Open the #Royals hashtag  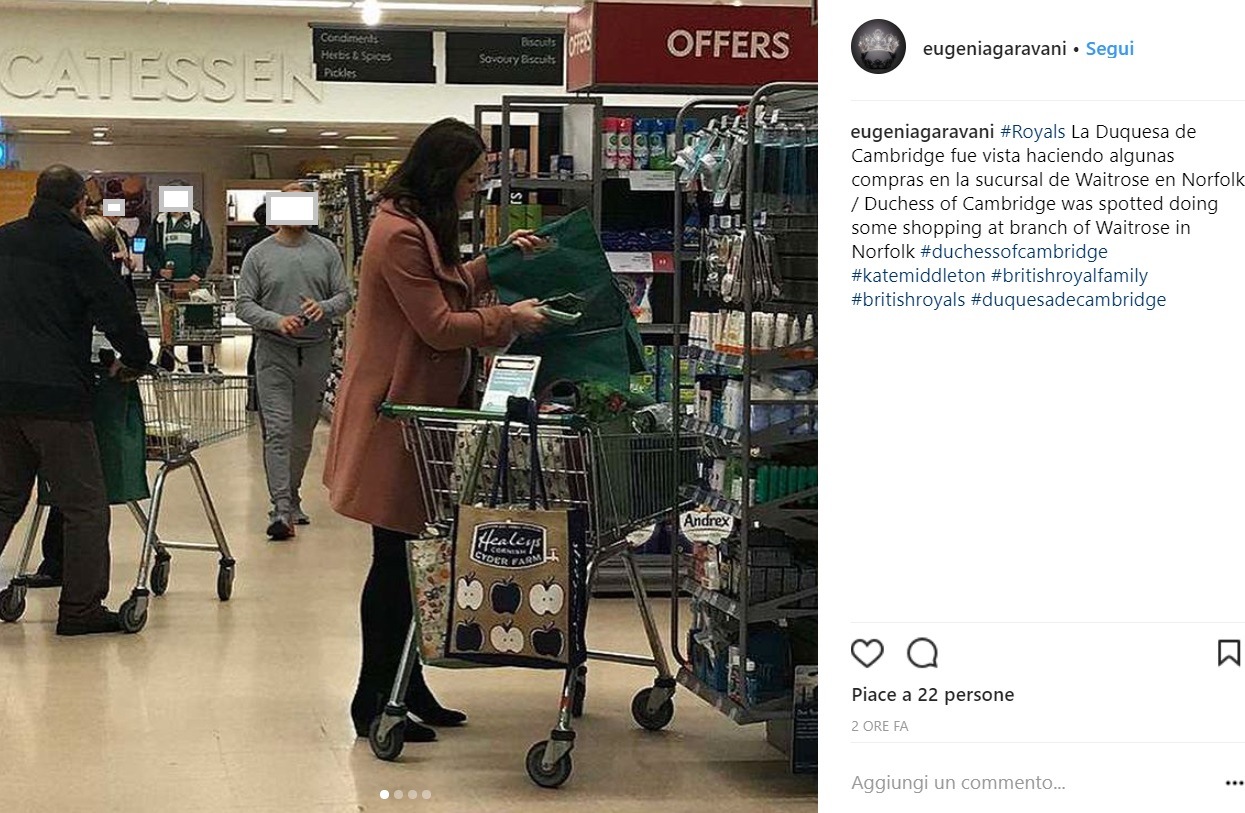pyautogui.click(x=1033, y=132)
